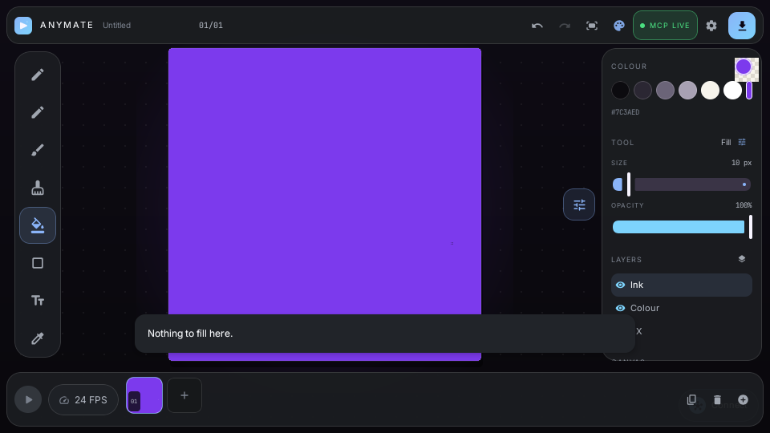Select the Fill bucket tool
This screenshot has height=433, width=770.
[x=37, y=225]
